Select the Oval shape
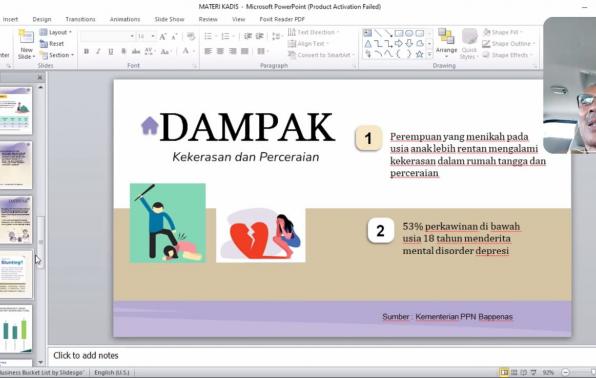This screenshot has width=596, height=378. click(x=409, y=33)
